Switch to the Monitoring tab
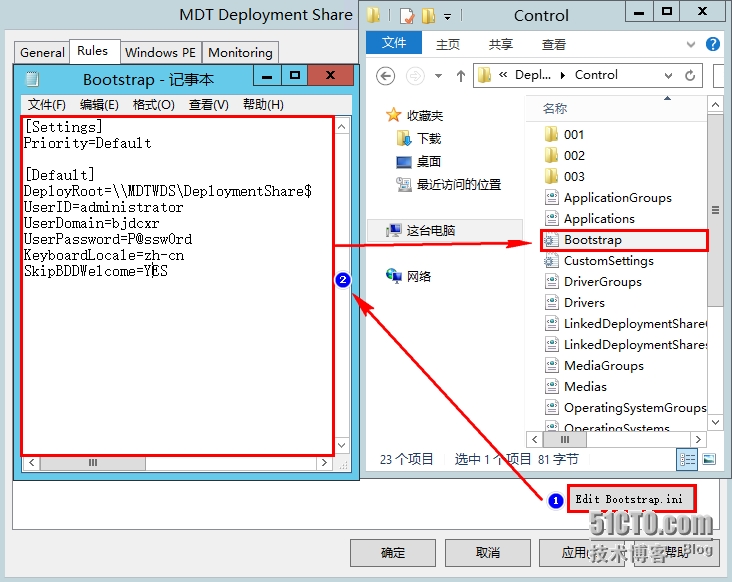 tap(240, 52)
